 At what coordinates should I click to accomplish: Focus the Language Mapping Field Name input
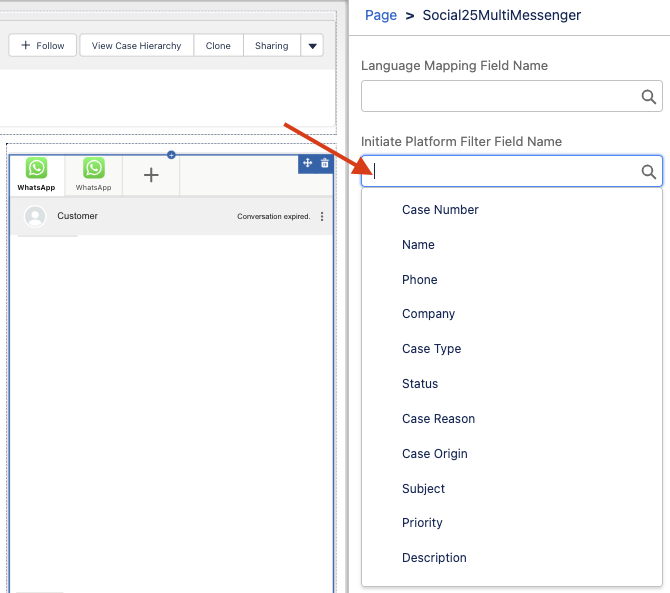(500, 97)
